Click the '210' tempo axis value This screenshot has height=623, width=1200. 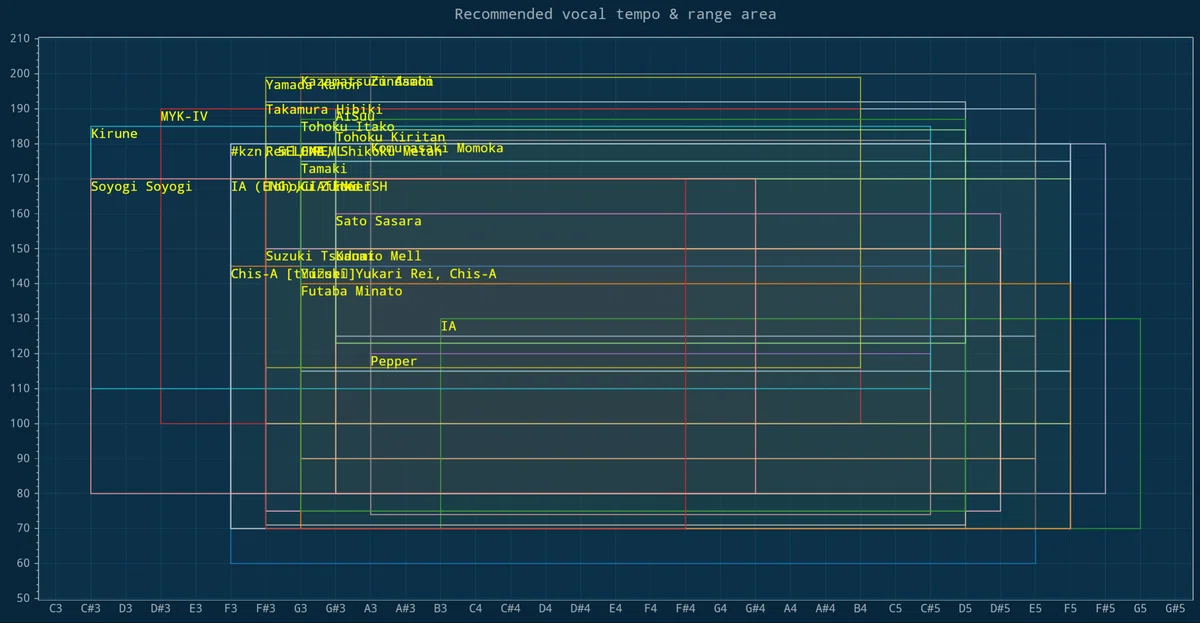pos(19,39)
